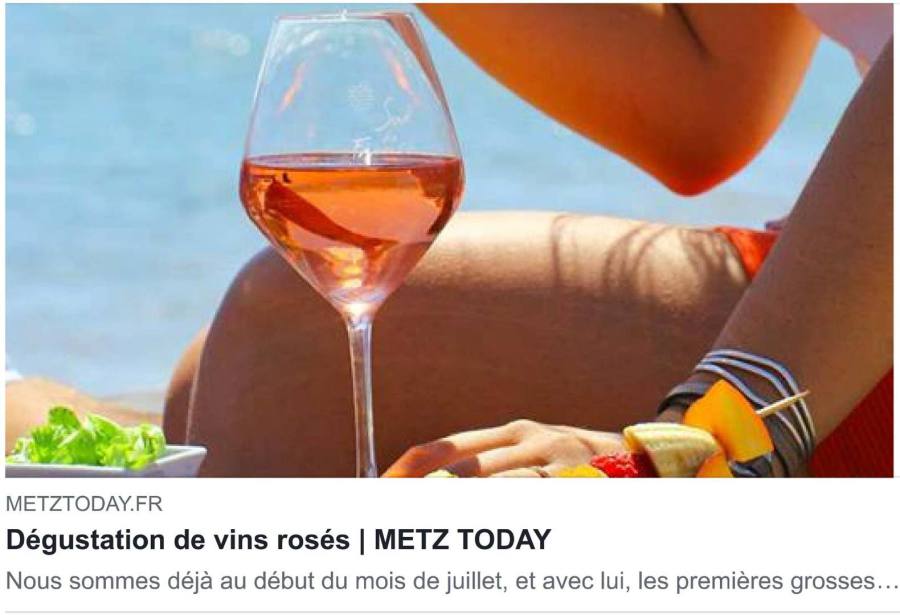The width and height of the screenshot is (900, 615).
Task: Click the green salad in the white dish
Action: pos(89,438)
